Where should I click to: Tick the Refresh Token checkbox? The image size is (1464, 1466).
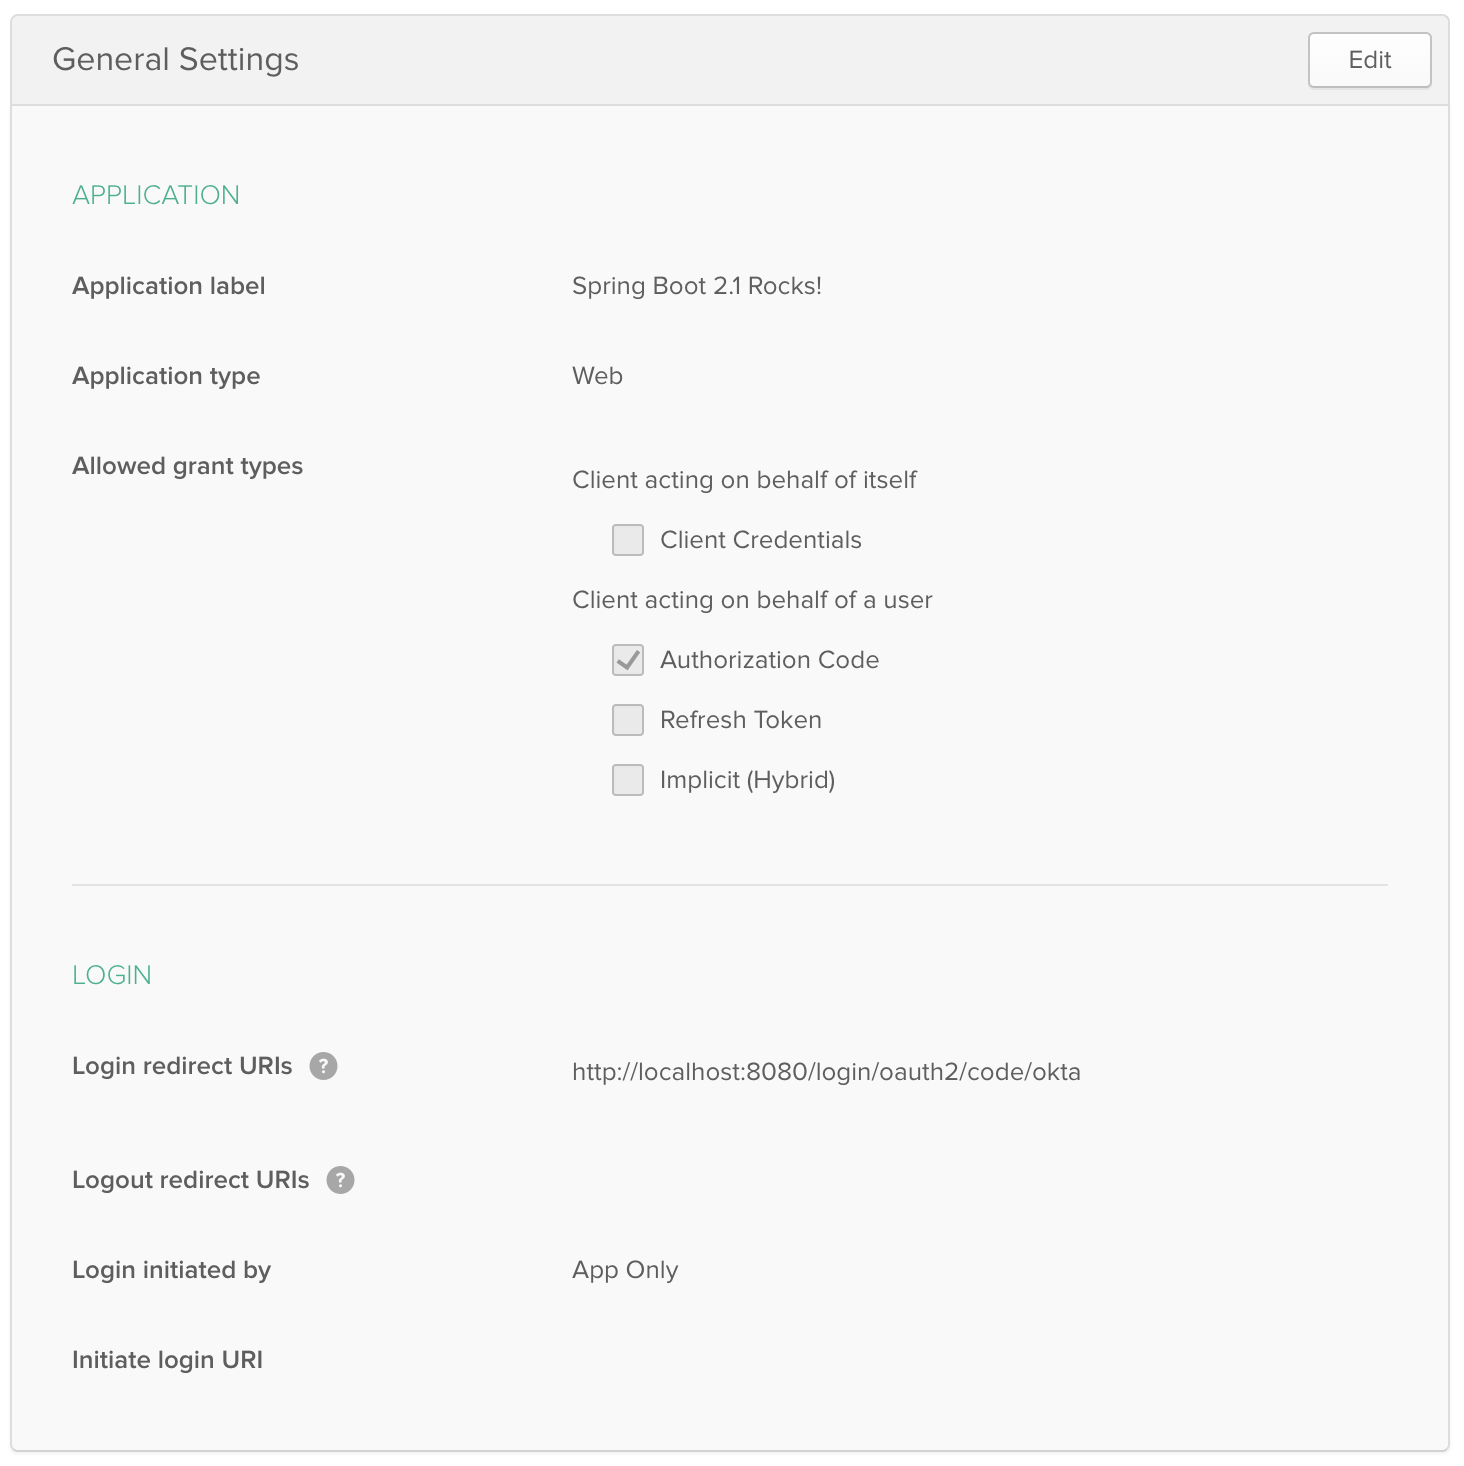tap(628, 720)
